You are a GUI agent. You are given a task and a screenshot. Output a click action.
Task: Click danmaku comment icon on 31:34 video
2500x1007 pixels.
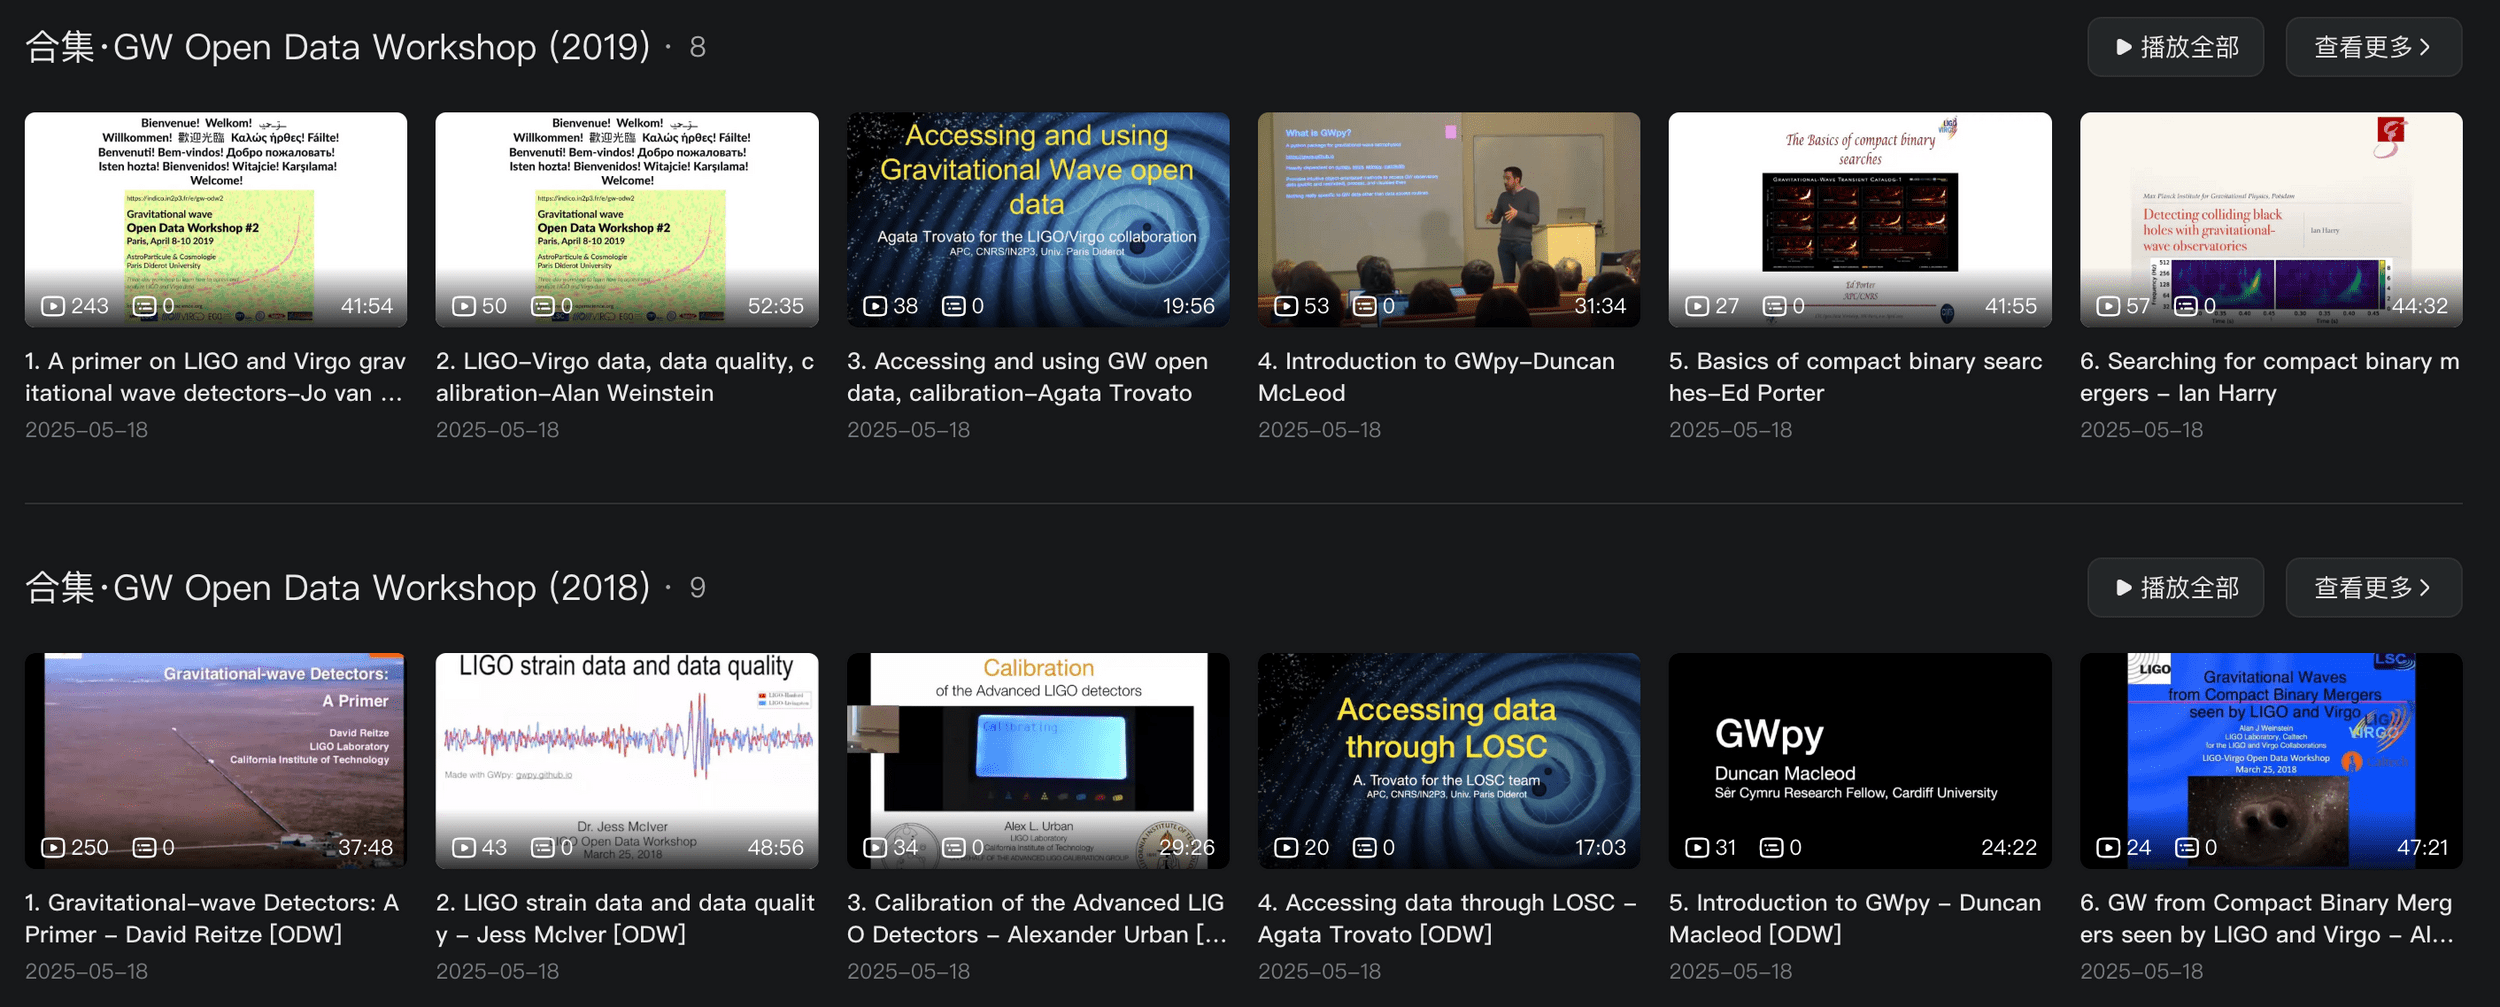pyautogui.click(x=1365, y=306)
